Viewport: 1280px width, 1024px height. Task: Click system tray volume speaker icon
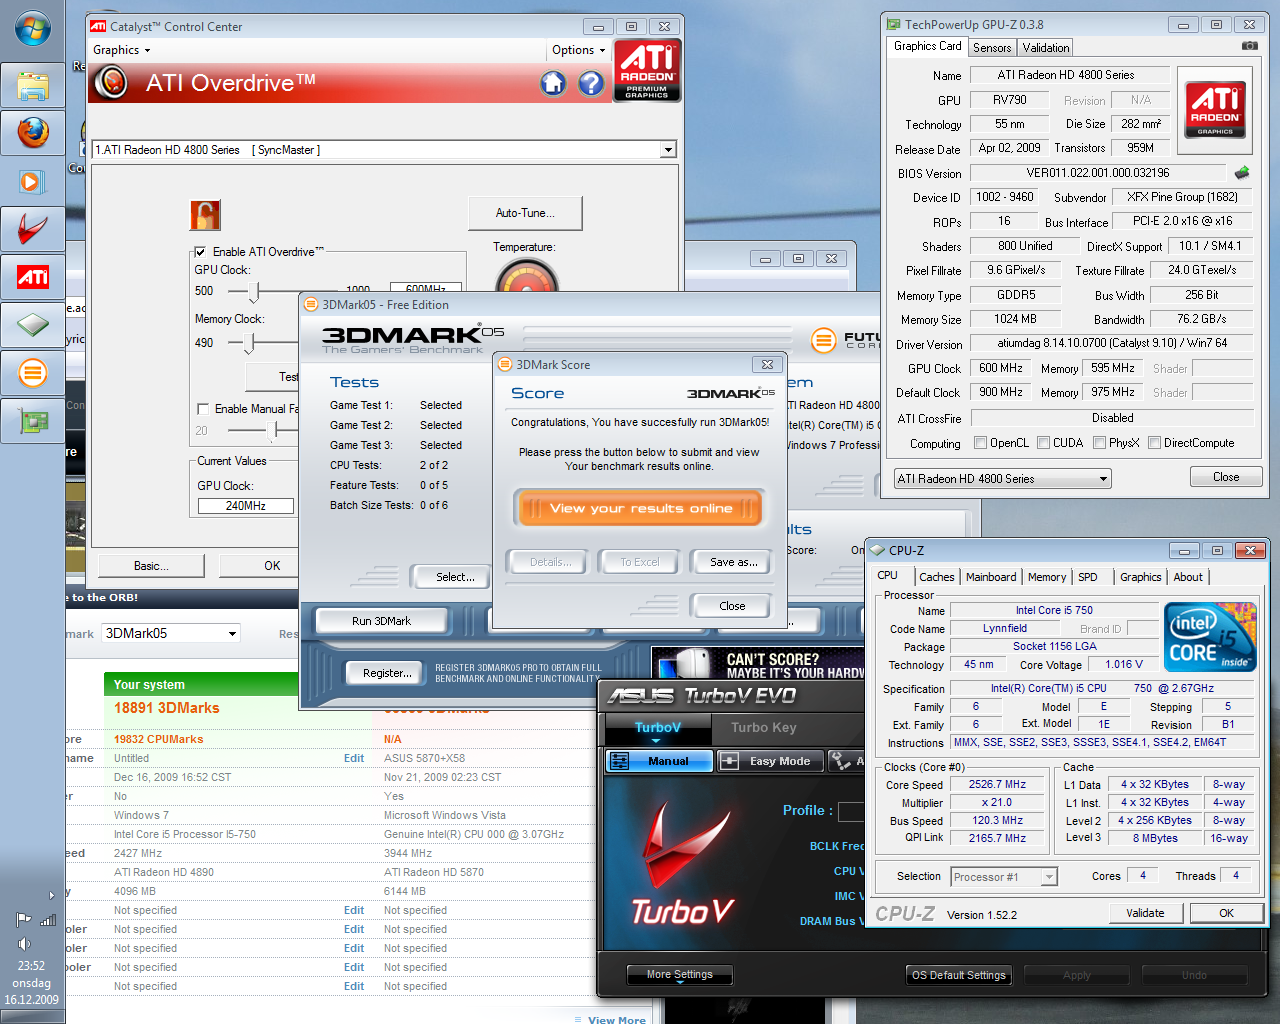point(24,943)
